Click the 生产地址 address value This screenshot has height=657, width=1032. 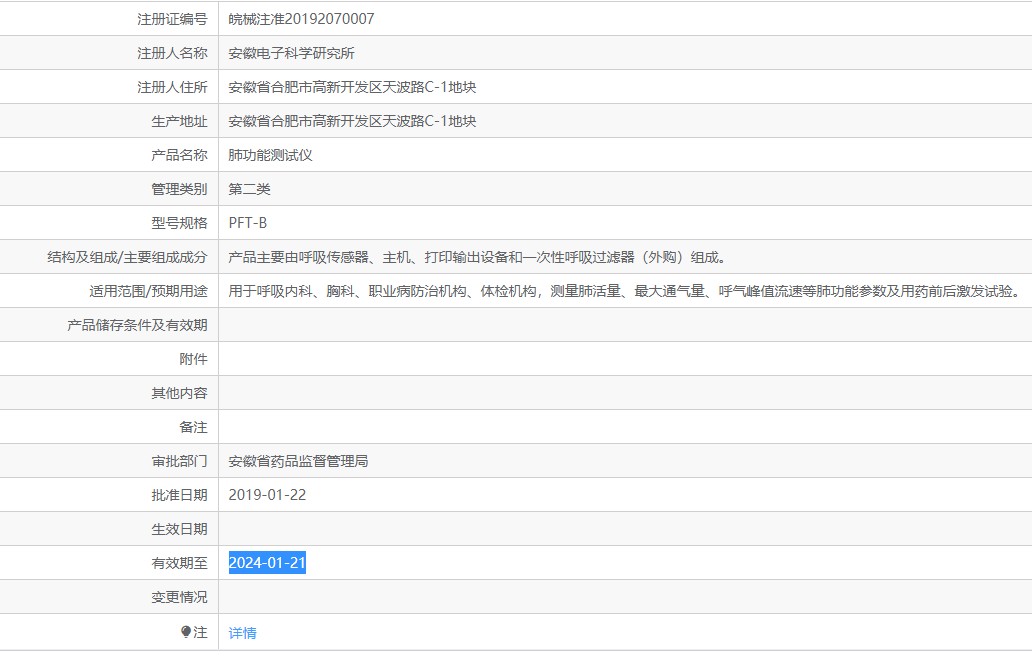click(x=352, y=121)
